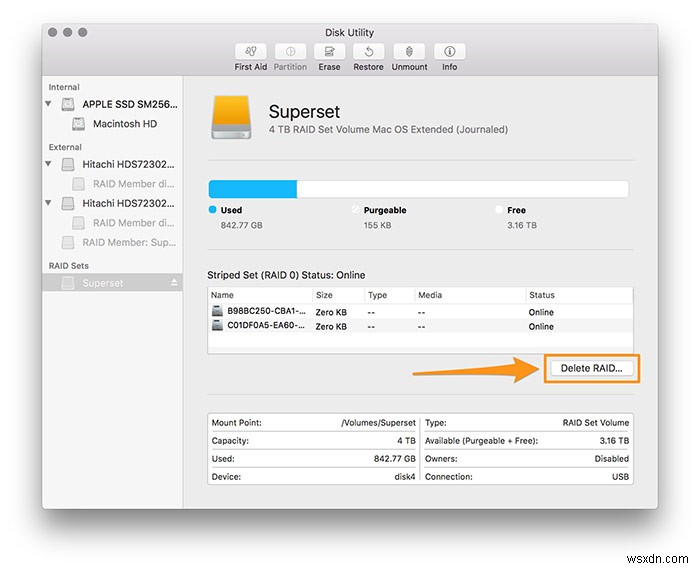Open the Erase tool
This screenshot has height=569, width=700.
click(329, 52)
